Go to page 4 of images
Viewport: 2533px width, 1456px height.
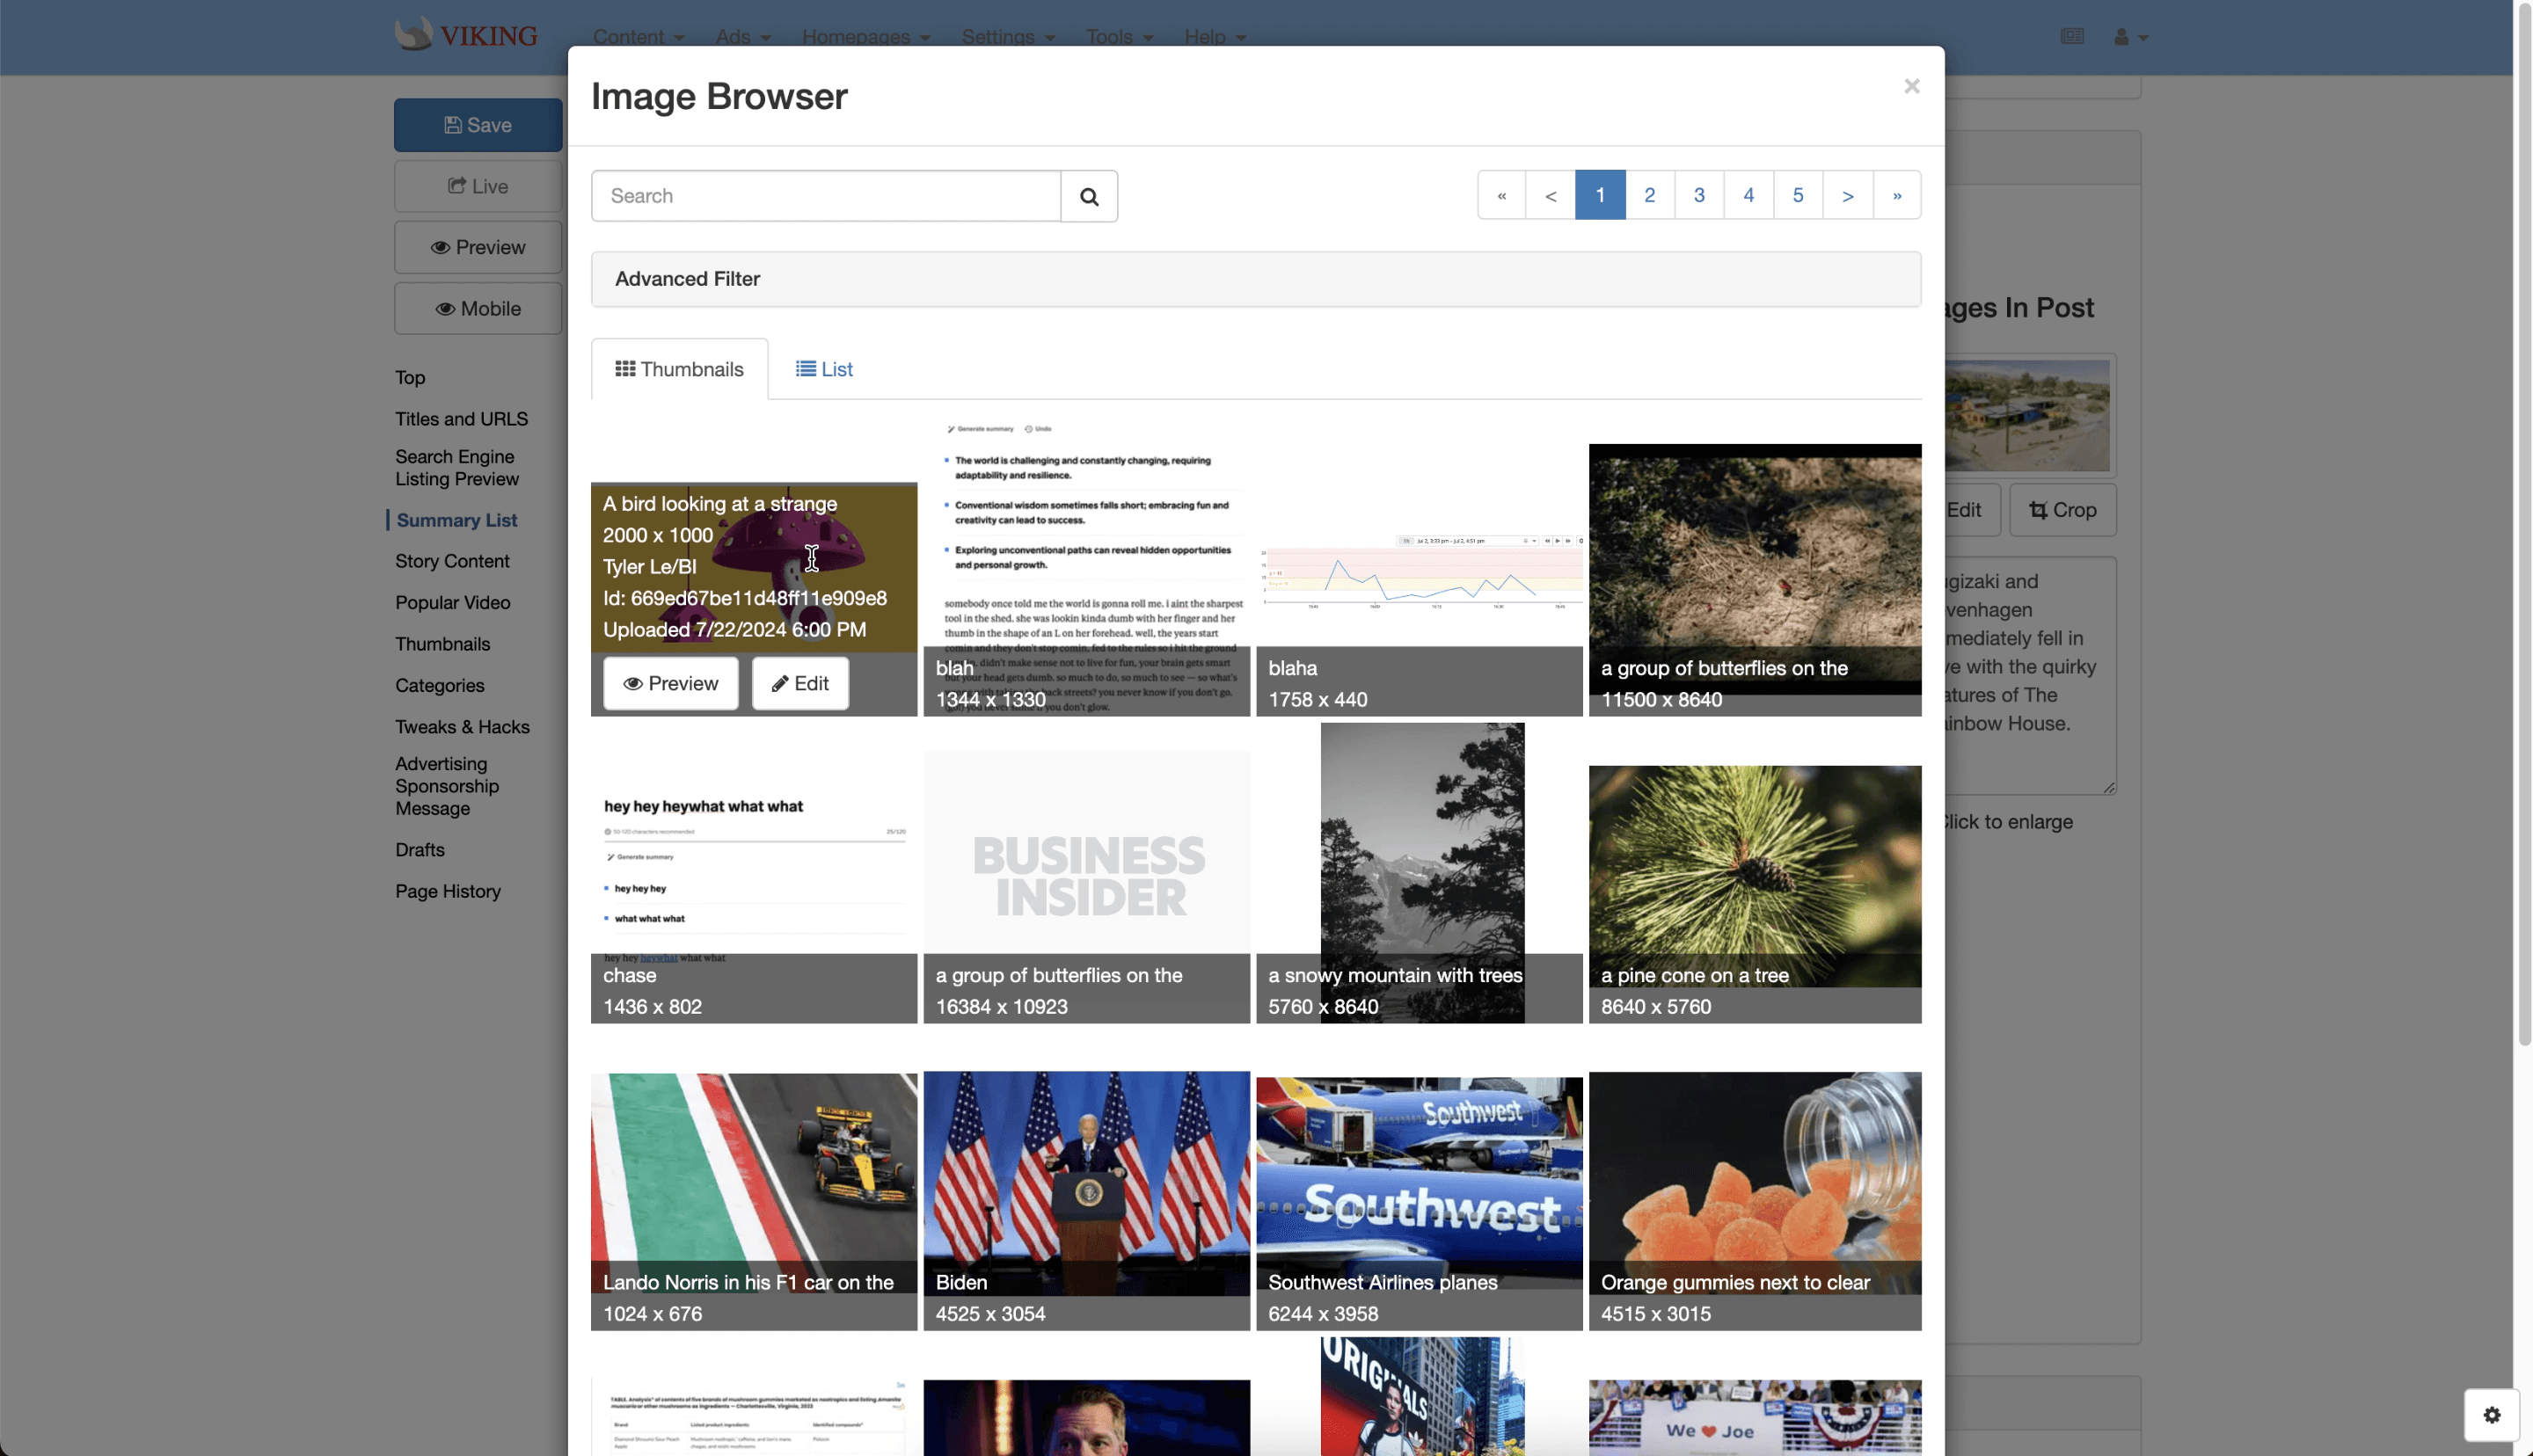pyautogui.click(x=1748, y=195)
